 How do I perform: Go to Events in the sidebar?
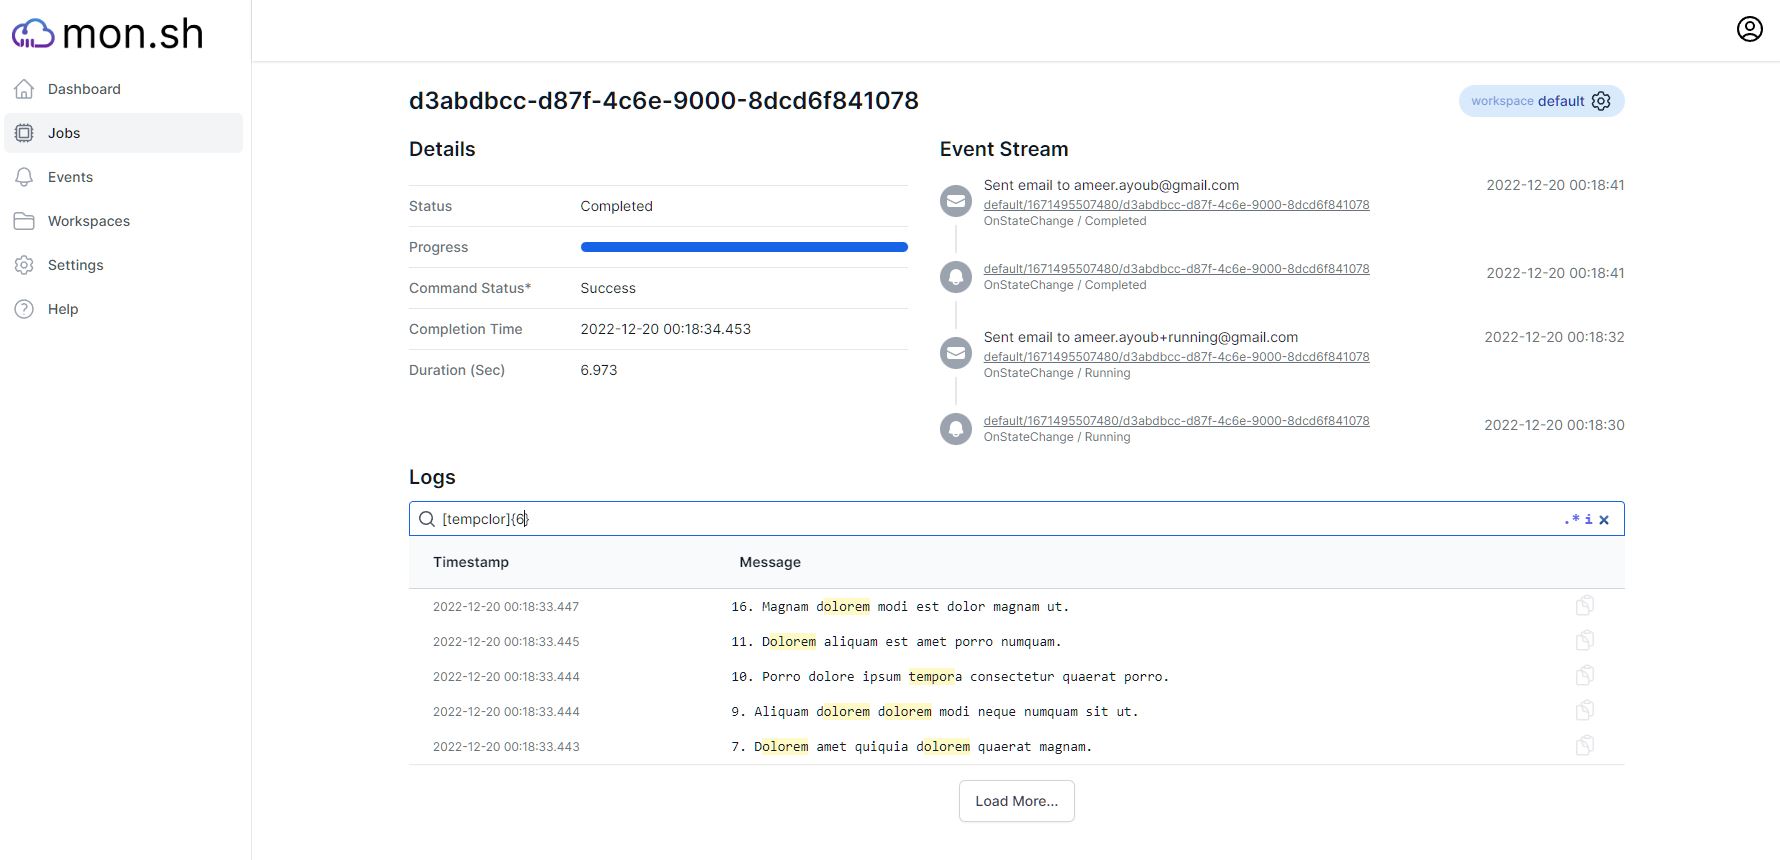coord(70,177)
